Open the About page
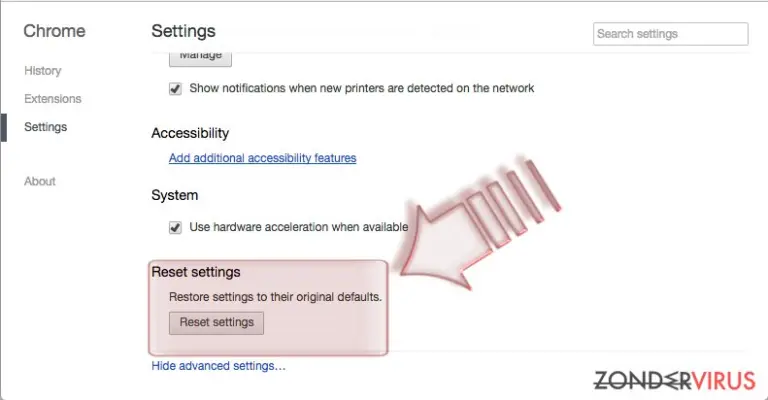This screenshot has width=768, height=400. [x=40, y=181]
